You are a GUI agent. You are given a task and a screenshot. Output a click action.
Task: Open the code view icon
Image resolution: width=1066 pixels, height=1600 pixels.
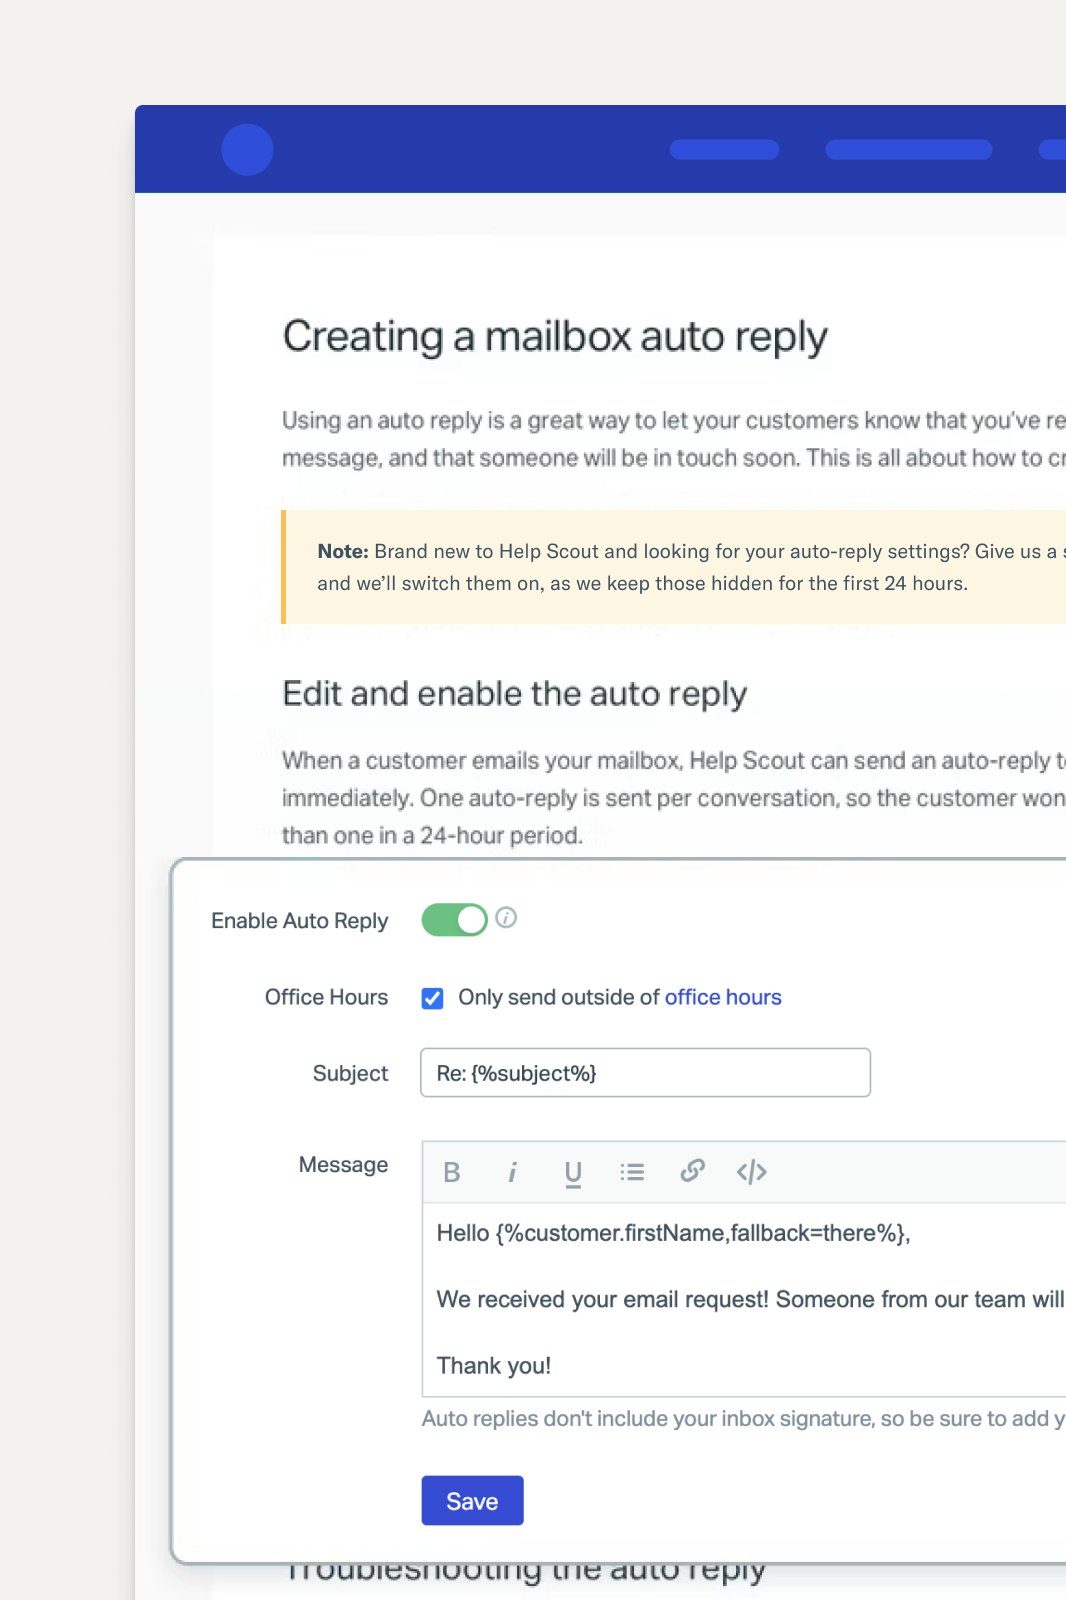[x=751, y=1172]
